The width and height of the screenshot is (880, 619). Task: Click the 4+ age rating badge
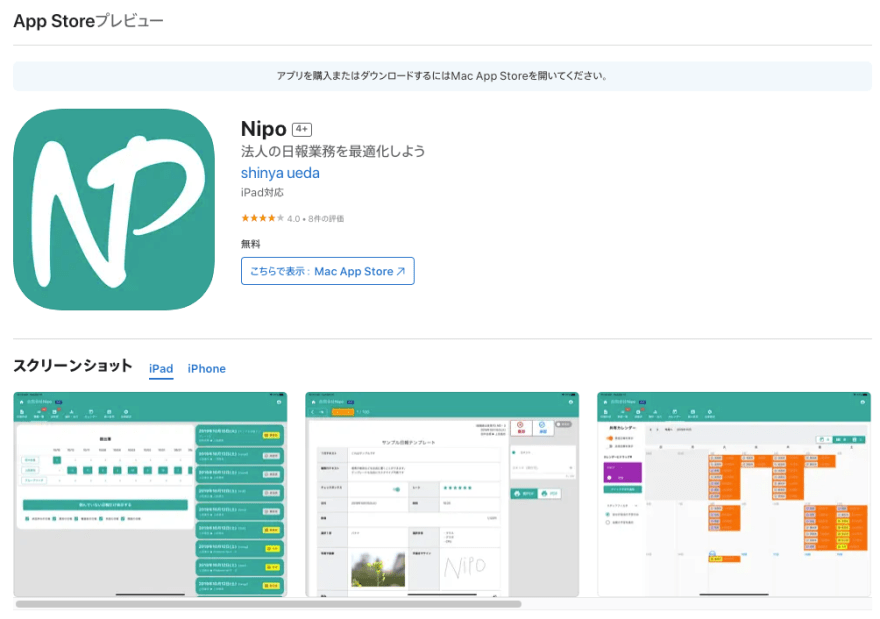coord(302,130)
